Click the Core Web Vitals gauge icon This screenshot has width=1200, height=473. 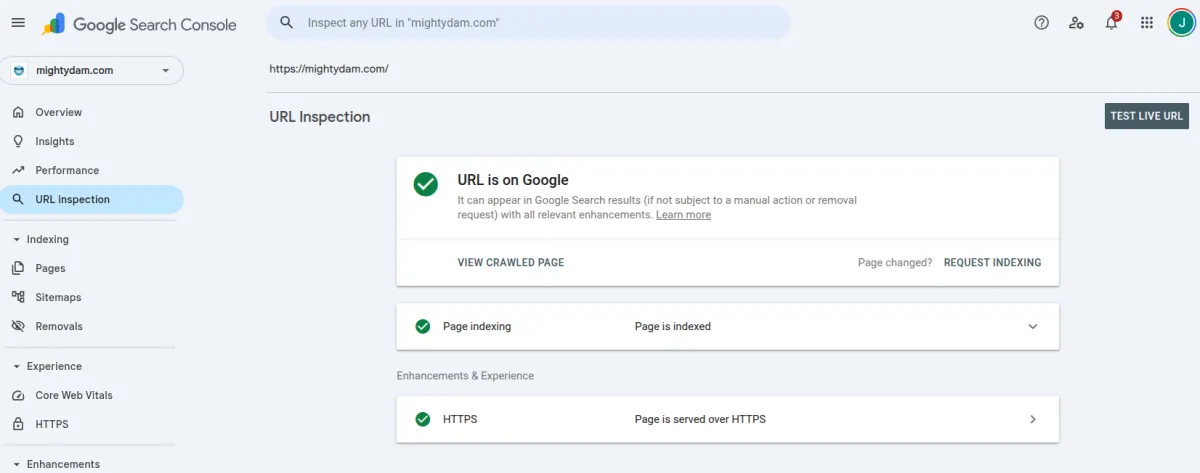click(18, 395)
